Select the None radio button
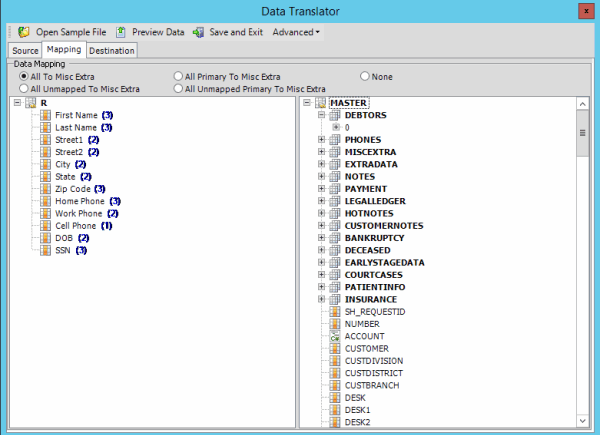This screenshot has height=435, width=600. pyautogui.click(x=364, y=76)
